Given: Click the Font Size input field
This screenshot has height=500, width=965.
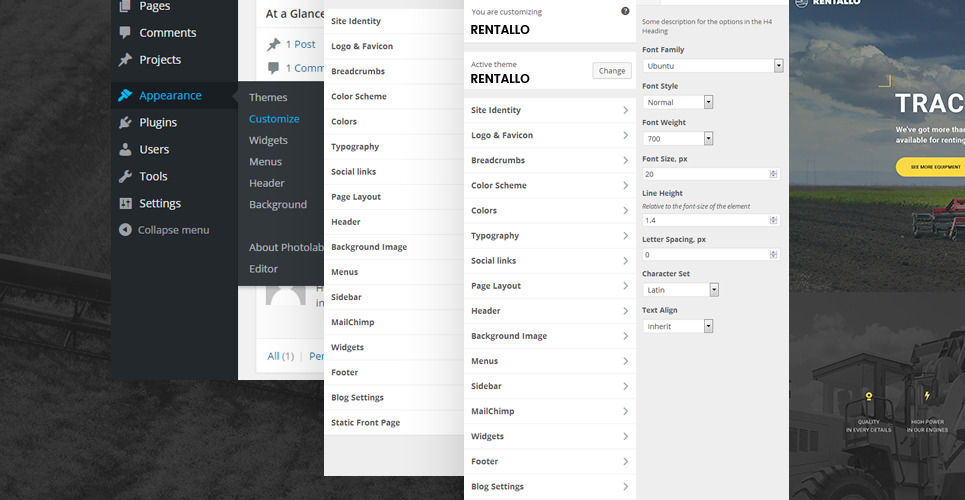Looking at the screenshot, I should [705, 174].
